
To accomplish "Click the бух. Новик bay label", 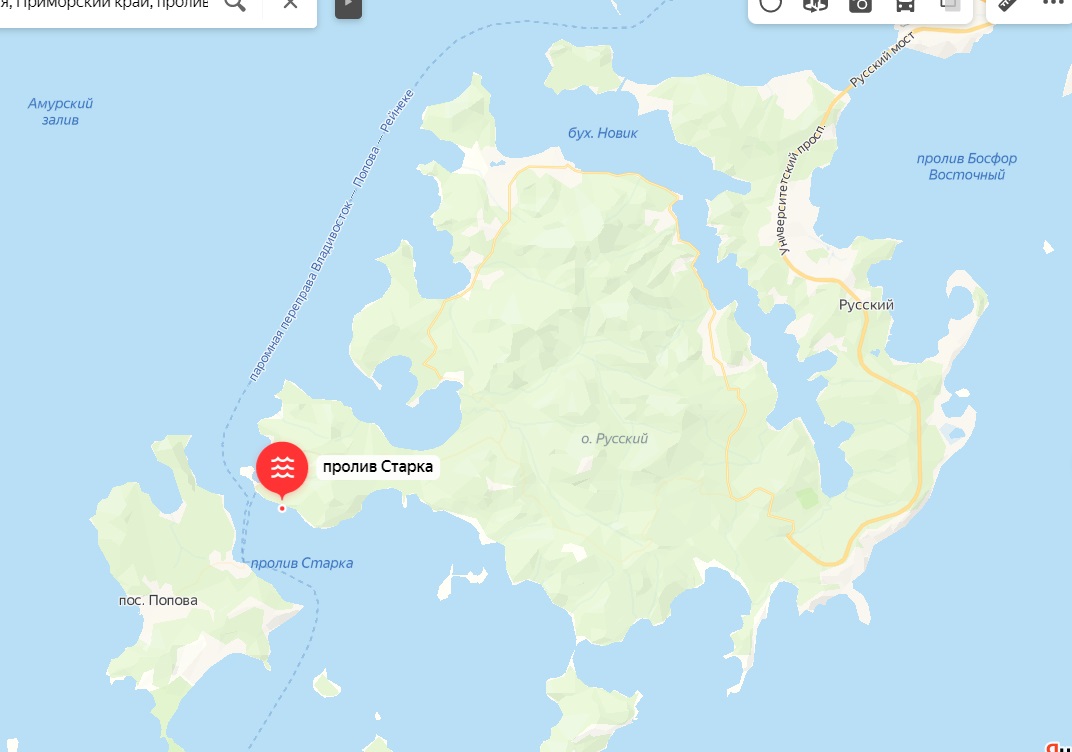I will click(x=602, y=133).
